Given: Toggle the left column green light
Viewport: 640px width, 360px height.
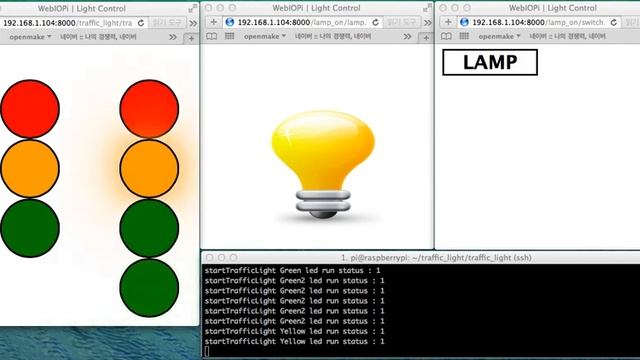Looking at the screenshot, I should pyautogui.click(x=30, y=228).
